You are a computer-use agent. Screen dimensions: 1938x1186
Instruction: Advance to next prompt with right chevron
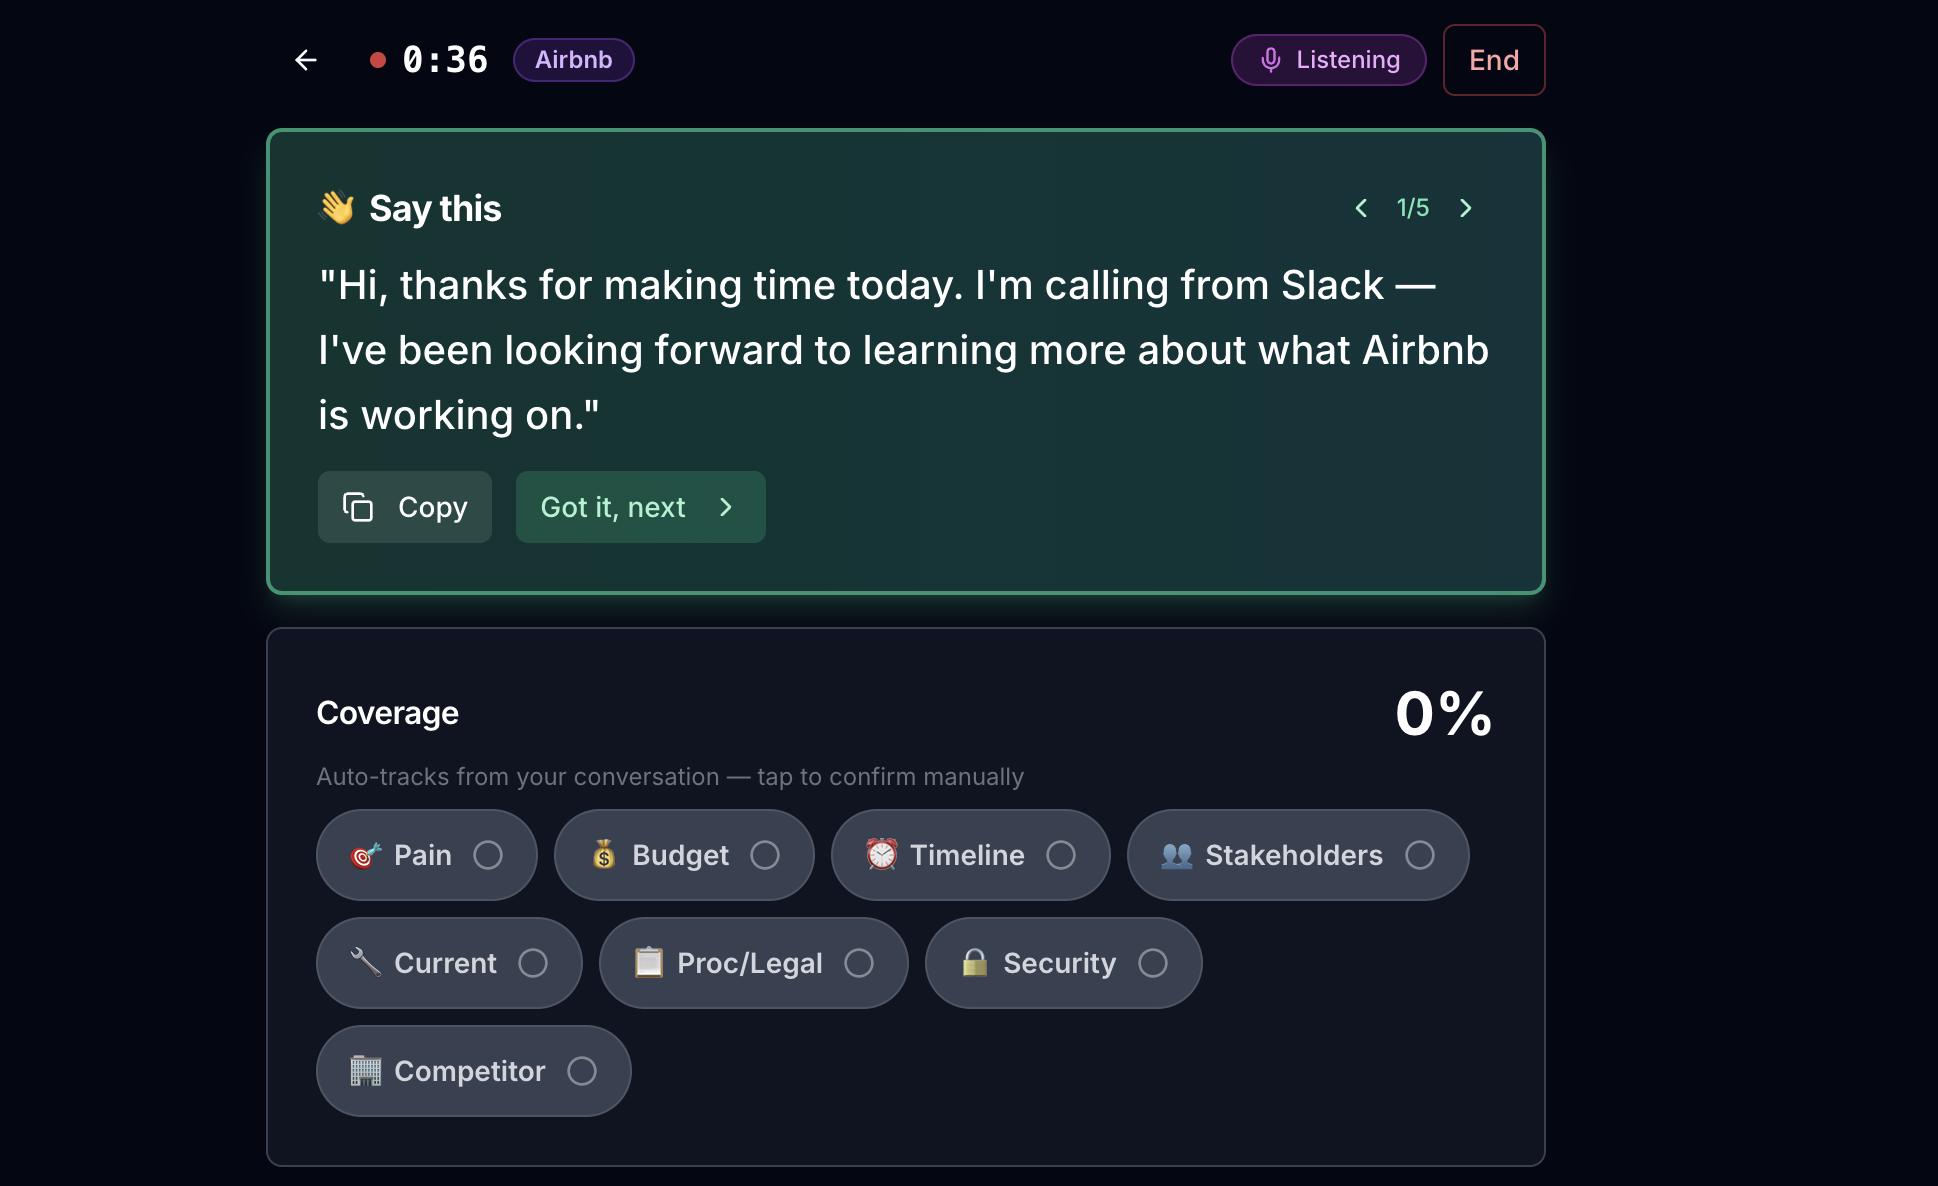coord(1466,208)
